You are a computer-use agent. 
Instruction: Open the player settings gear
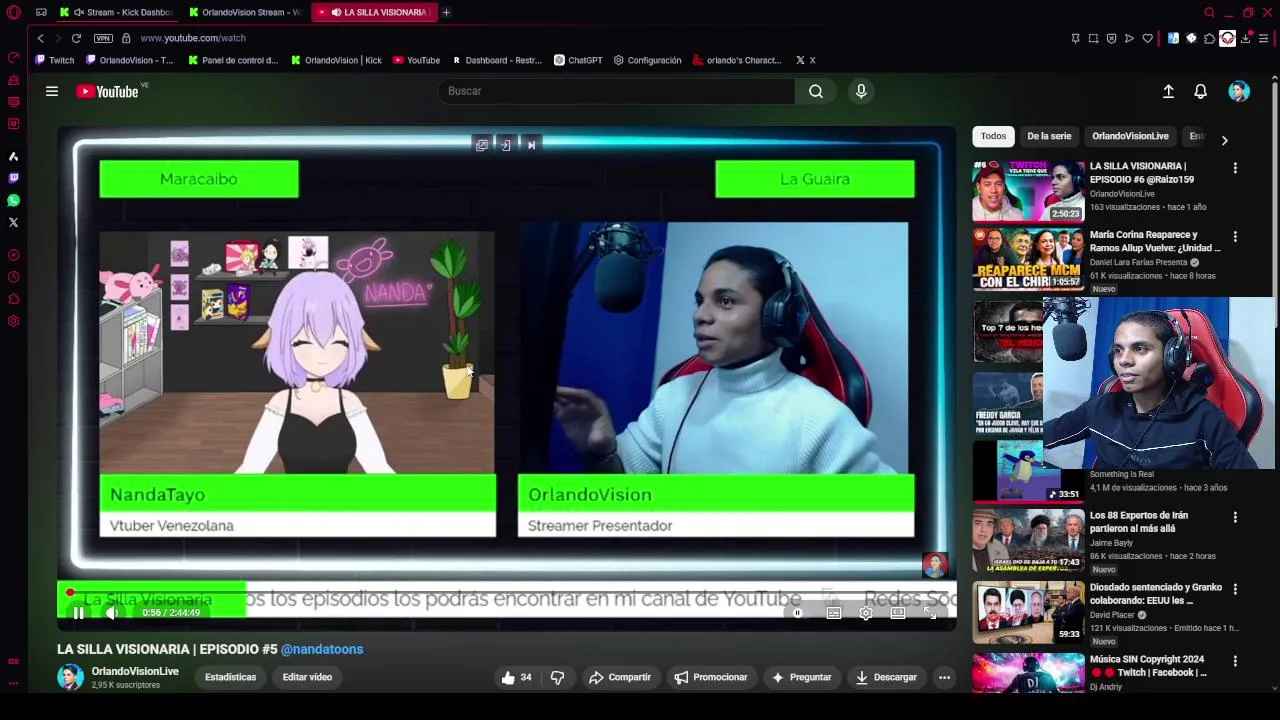click(866, 613)
